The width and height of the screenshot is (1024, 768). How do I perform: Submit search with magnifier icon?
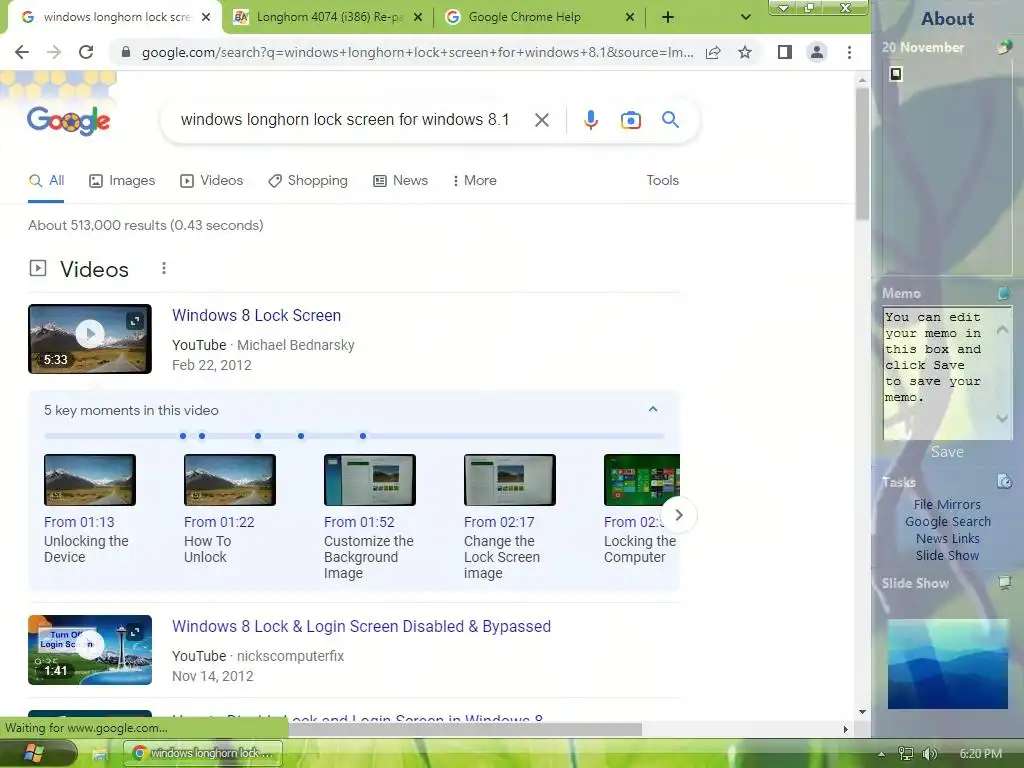[670, 120]
